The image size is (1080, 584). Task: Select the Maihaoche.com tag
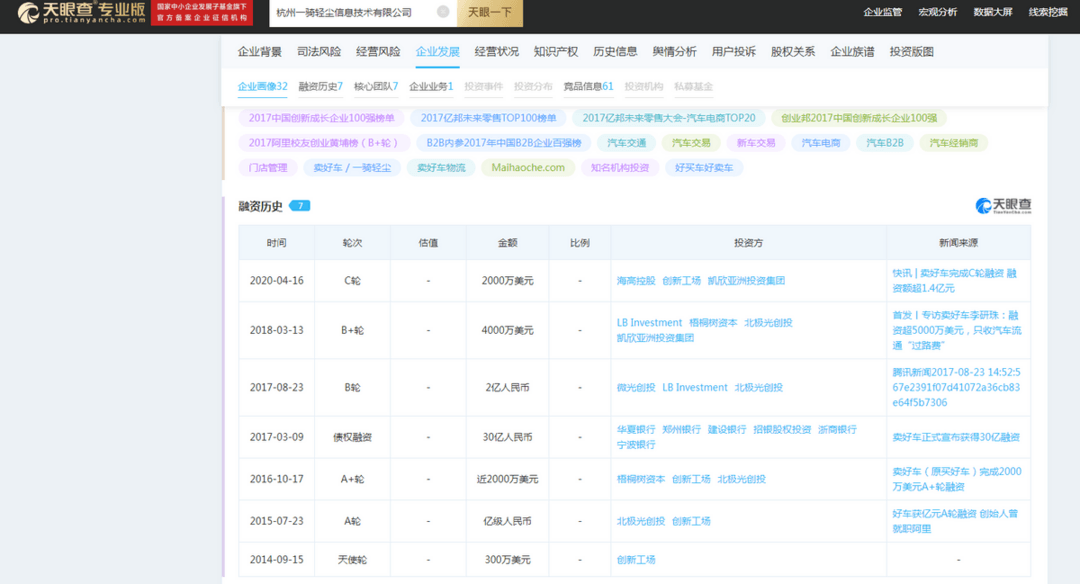tap(532, 167)
